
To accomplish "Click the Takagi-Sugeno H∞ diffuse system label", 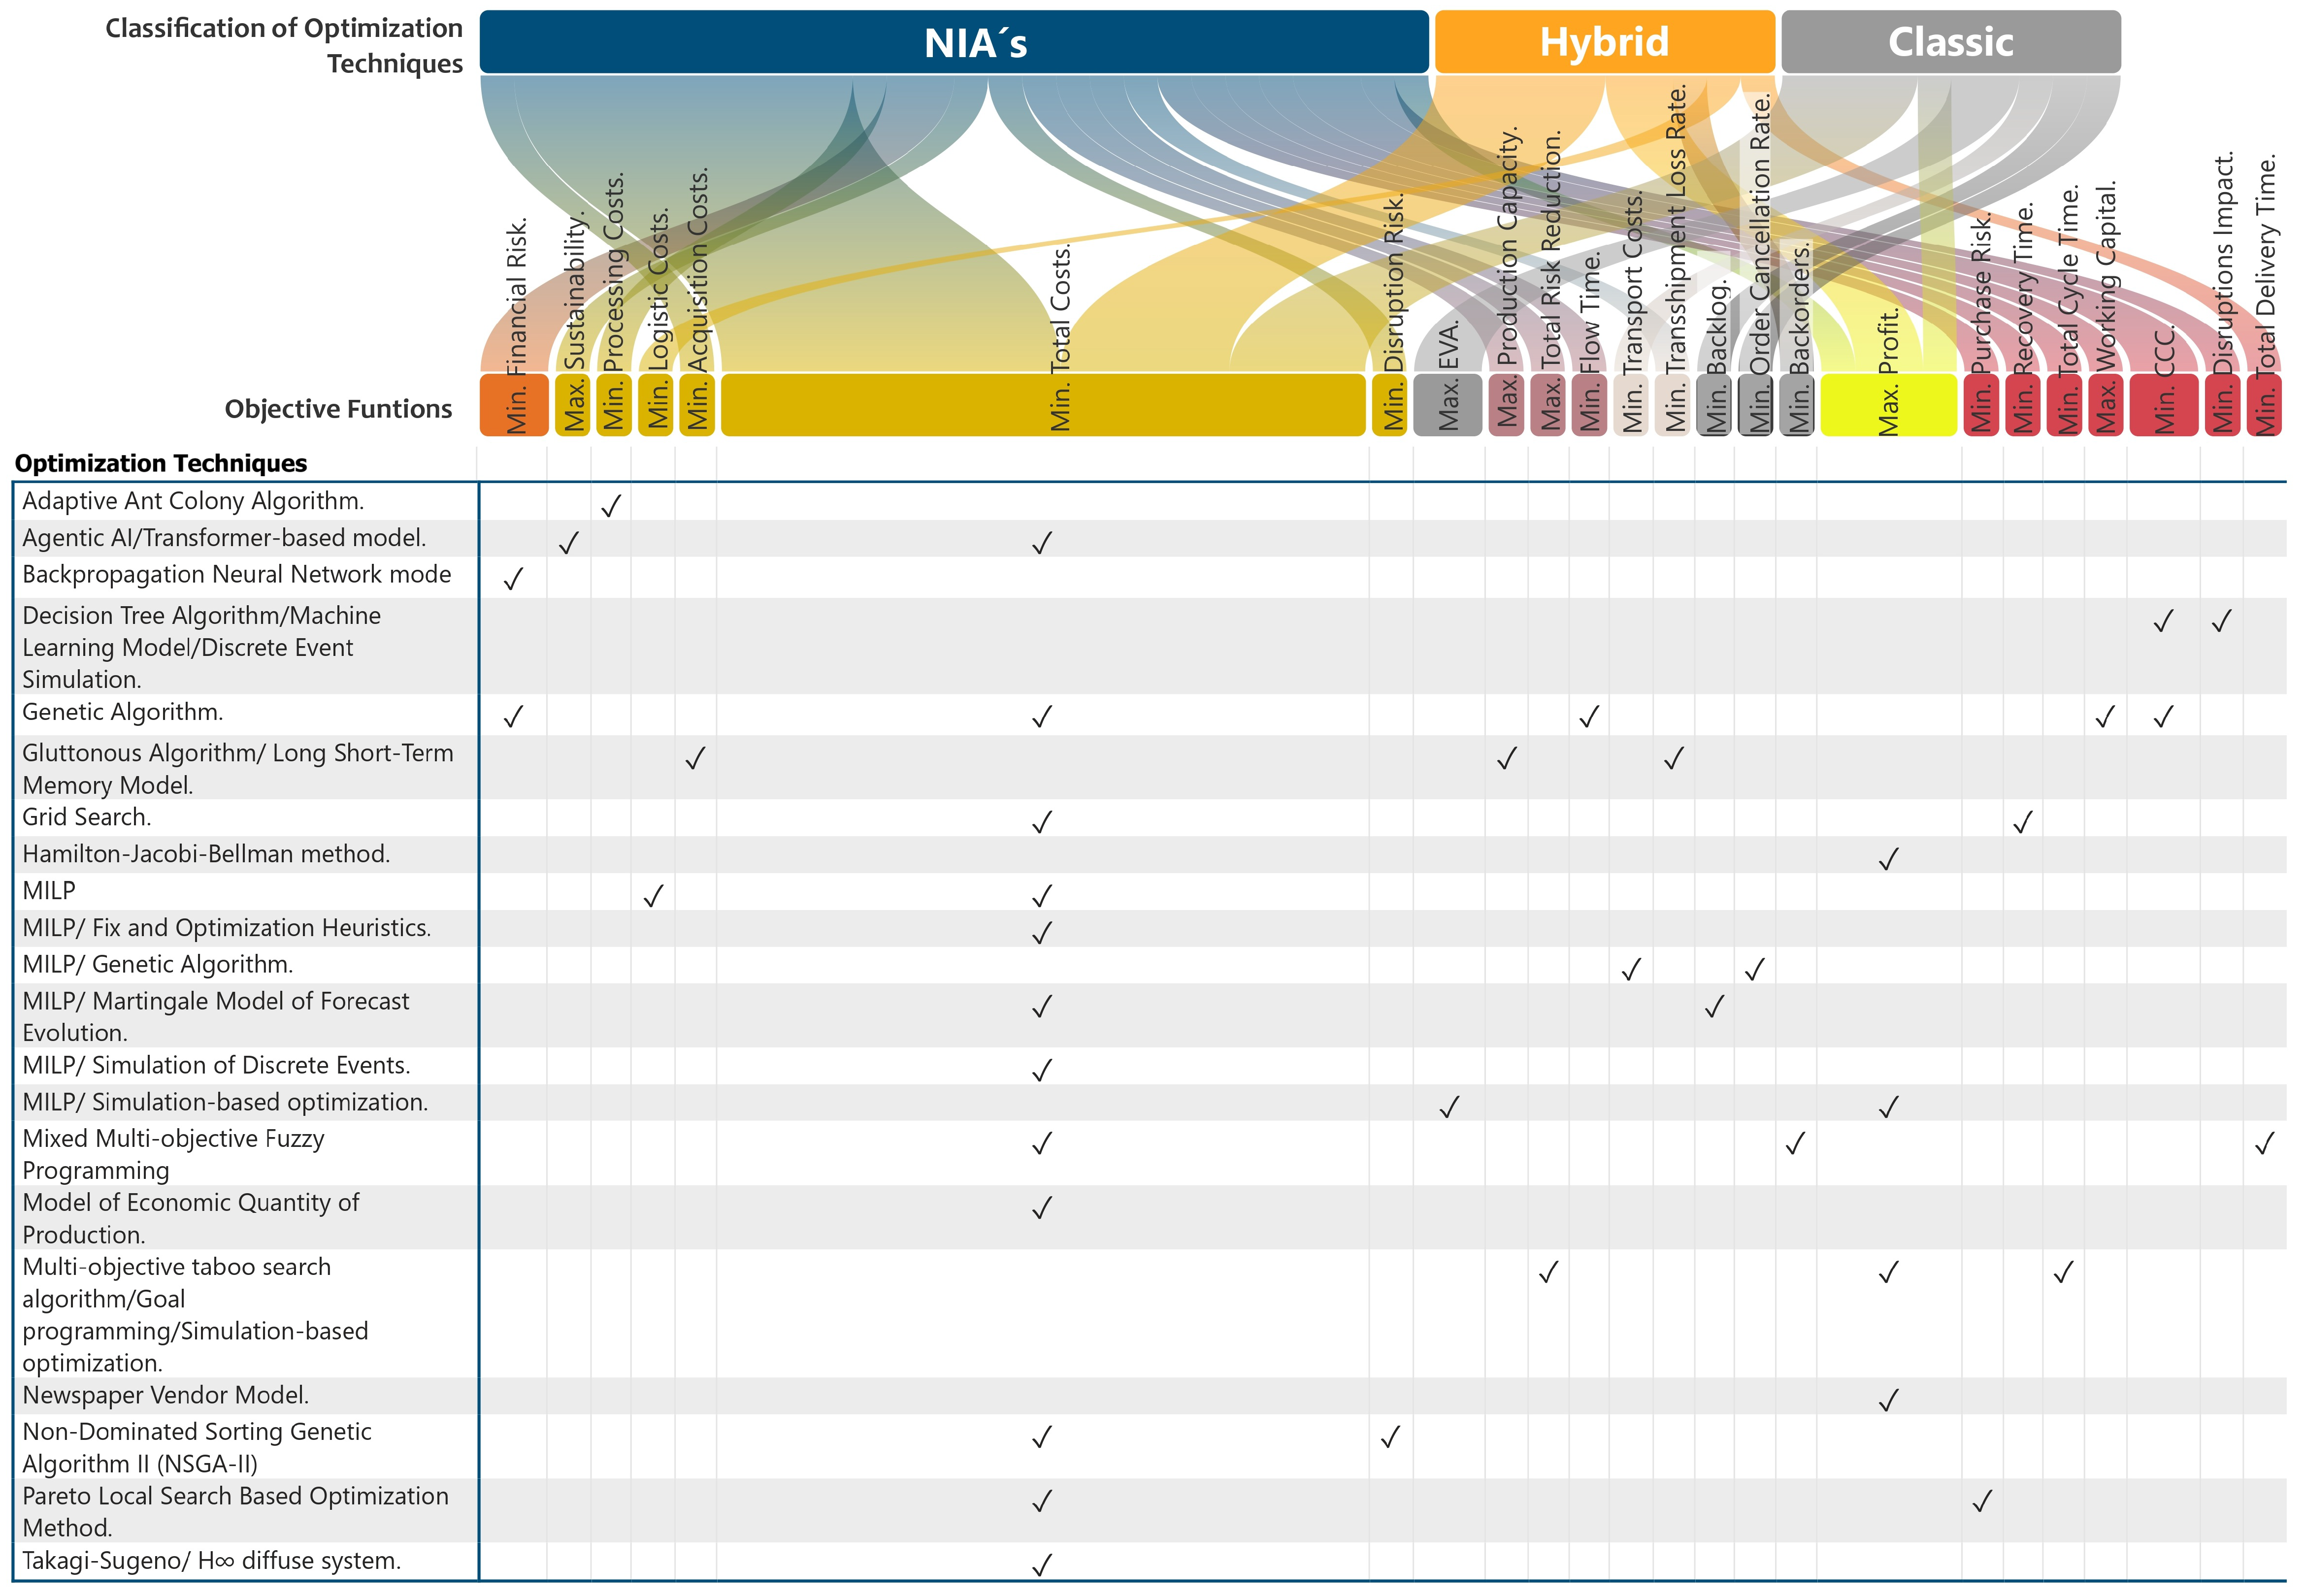I will pos(211,1561).
